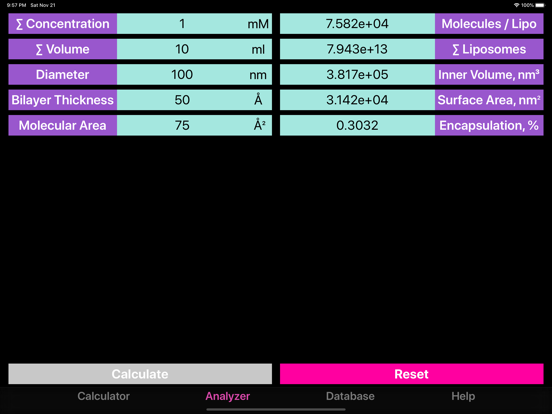Open the Database tab

click(x=350, y=396)
